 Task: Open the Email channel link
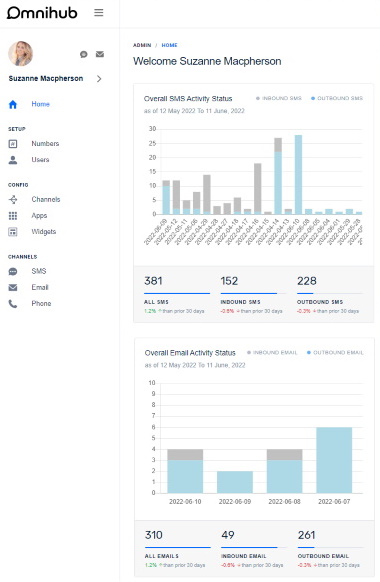[x=40, y=287]
